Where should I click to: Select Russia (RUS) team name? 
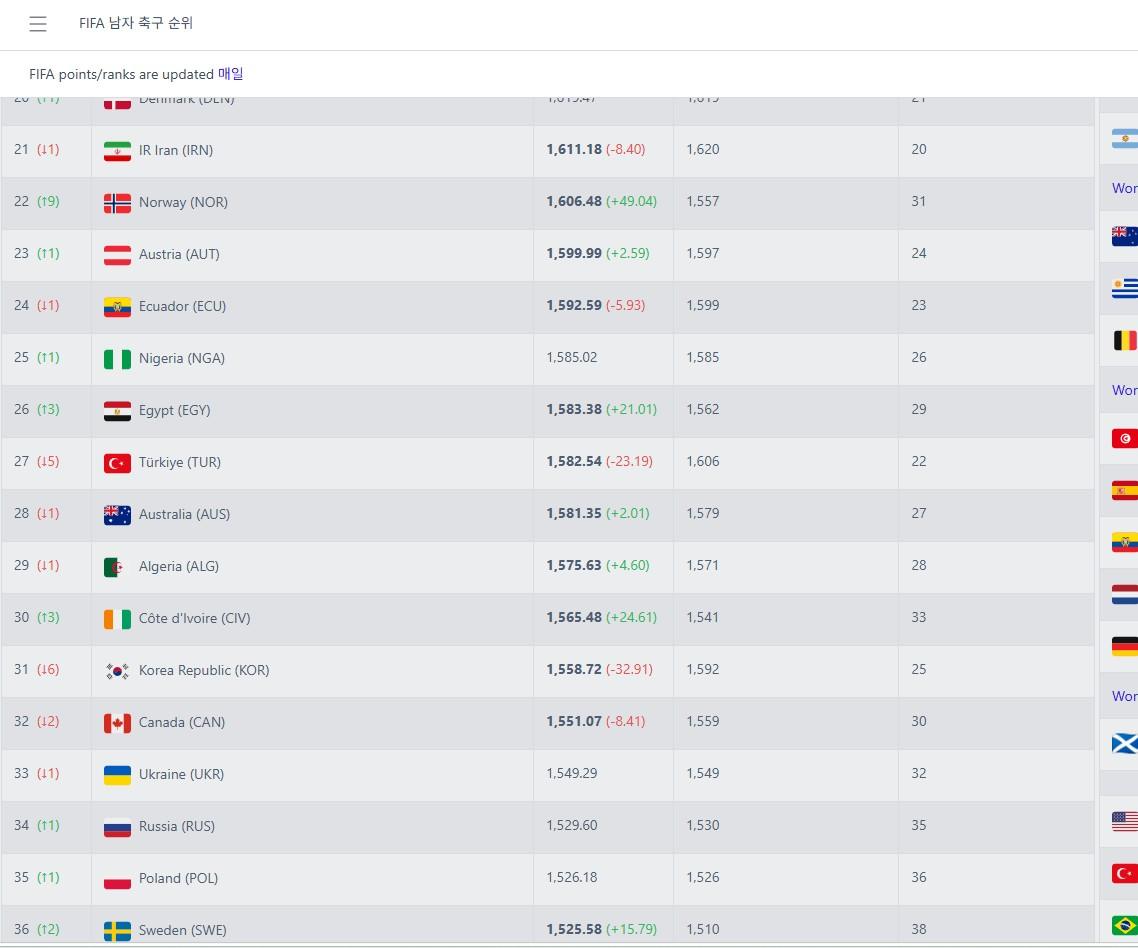click(176, 827)
